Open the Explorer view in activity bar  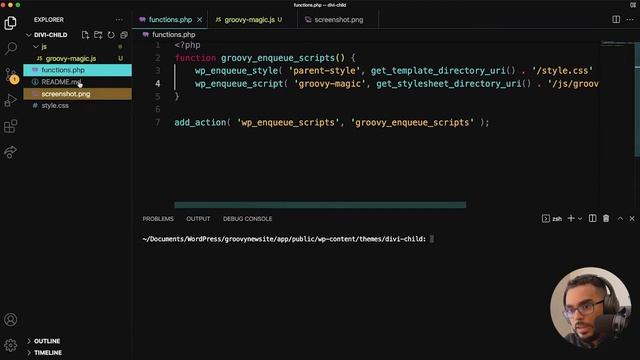click(11, 23)
